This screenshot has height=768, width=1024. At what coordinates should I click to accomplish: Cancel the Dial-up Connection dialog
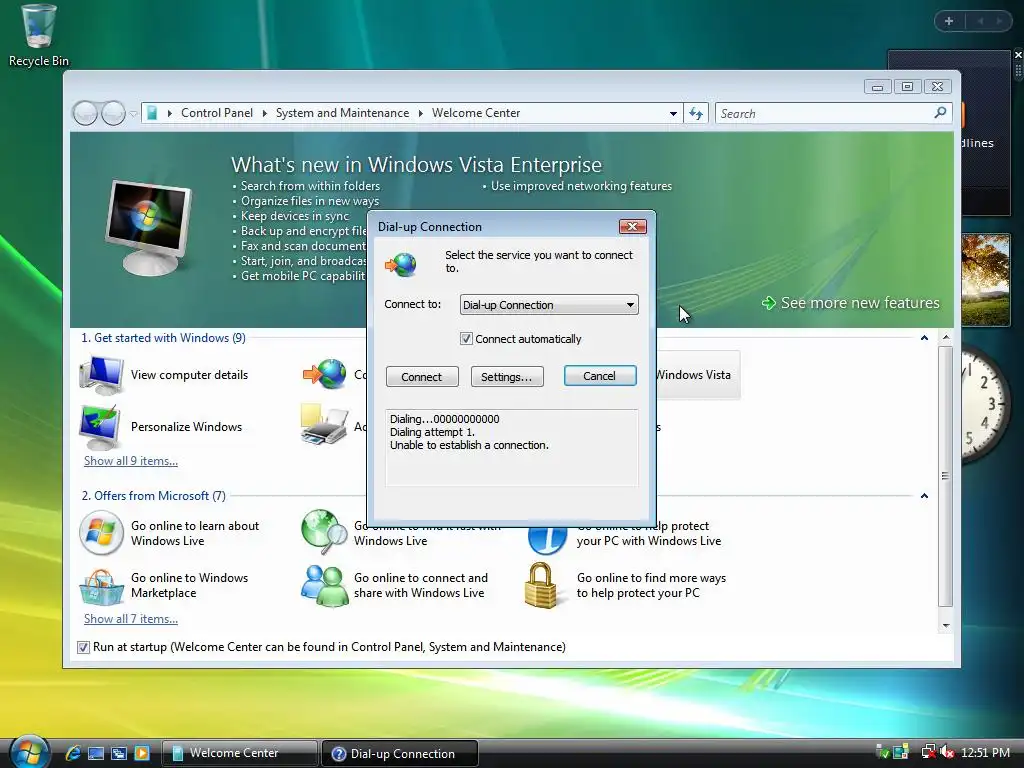600,376
